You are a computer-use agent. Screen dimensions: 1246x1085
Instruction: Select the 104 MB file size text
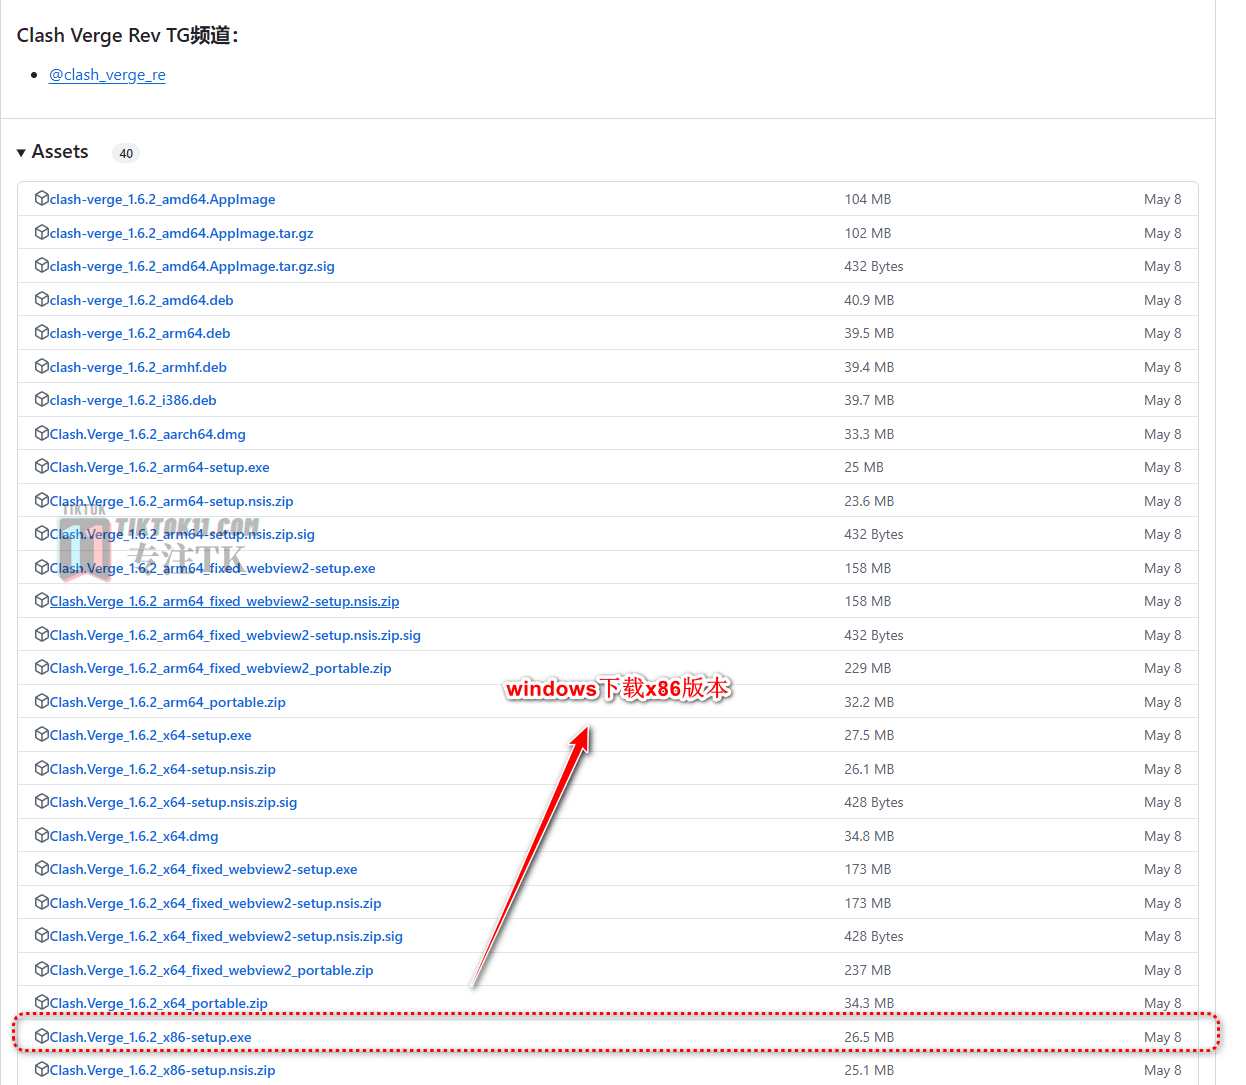click(867, 200)
